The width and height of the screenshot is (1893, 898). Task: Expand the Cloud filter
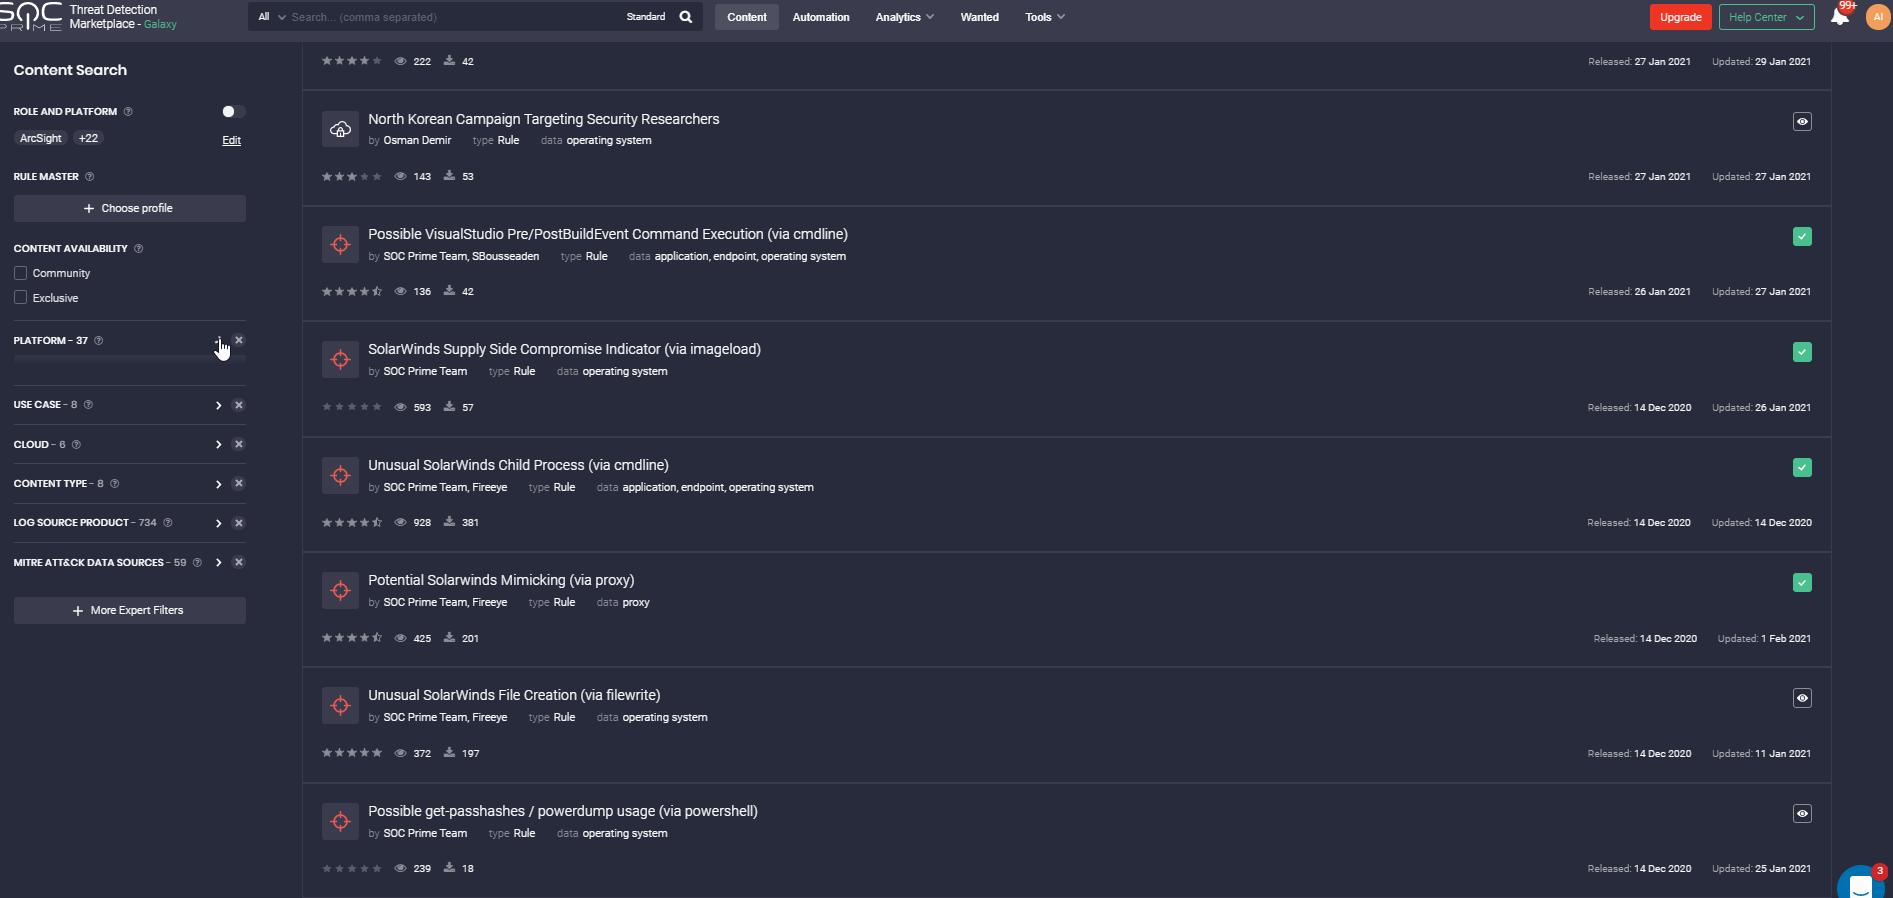[x=218, y=444]
